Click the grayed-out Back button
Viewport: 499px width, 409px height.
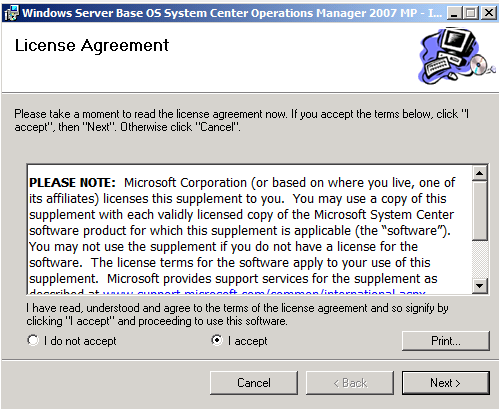click(350, 383)
